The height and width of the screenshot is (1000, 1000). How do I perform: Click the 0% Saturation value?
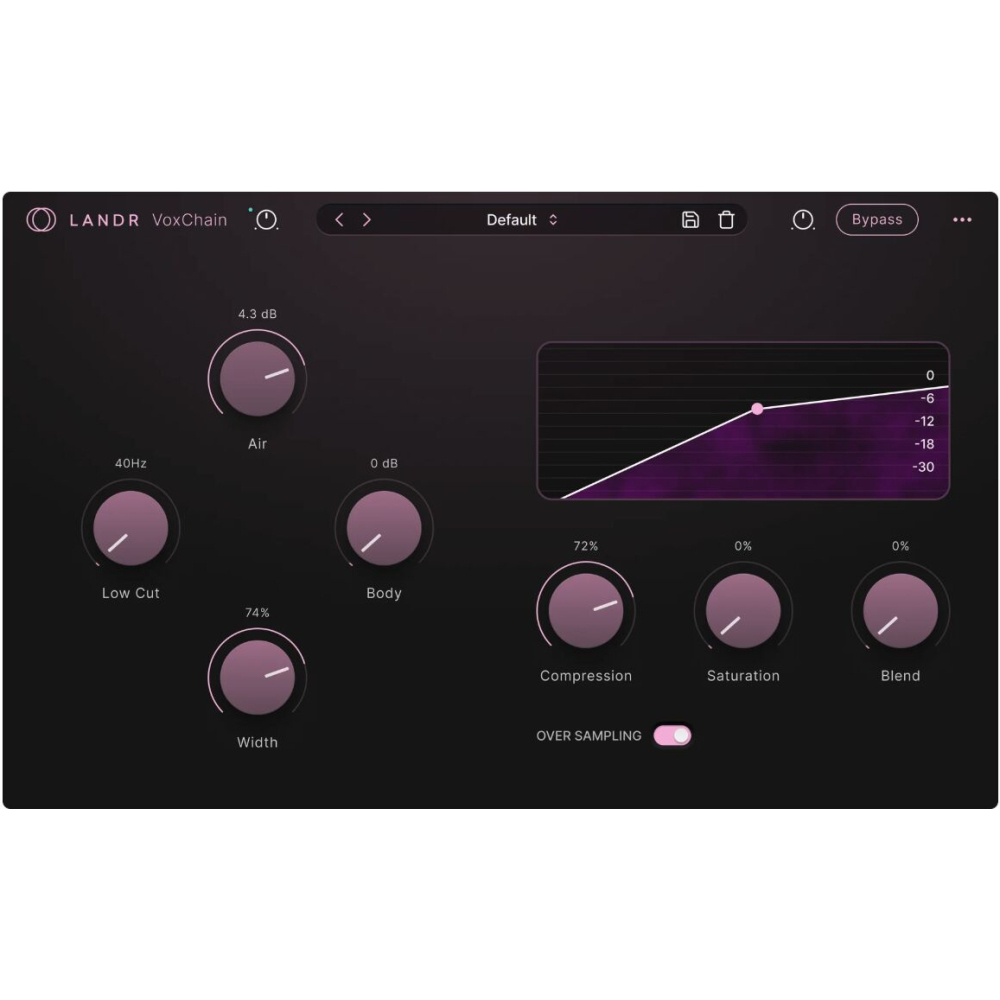[x=743, y=546]
